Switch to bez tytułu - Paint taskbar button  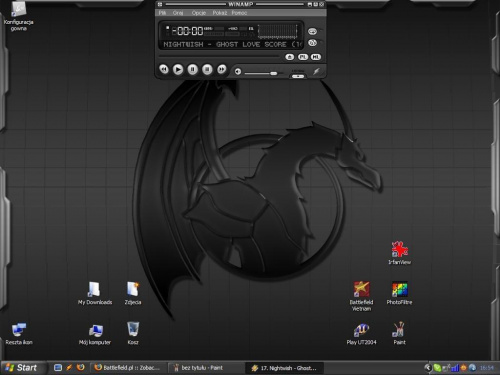pos(205,368)
